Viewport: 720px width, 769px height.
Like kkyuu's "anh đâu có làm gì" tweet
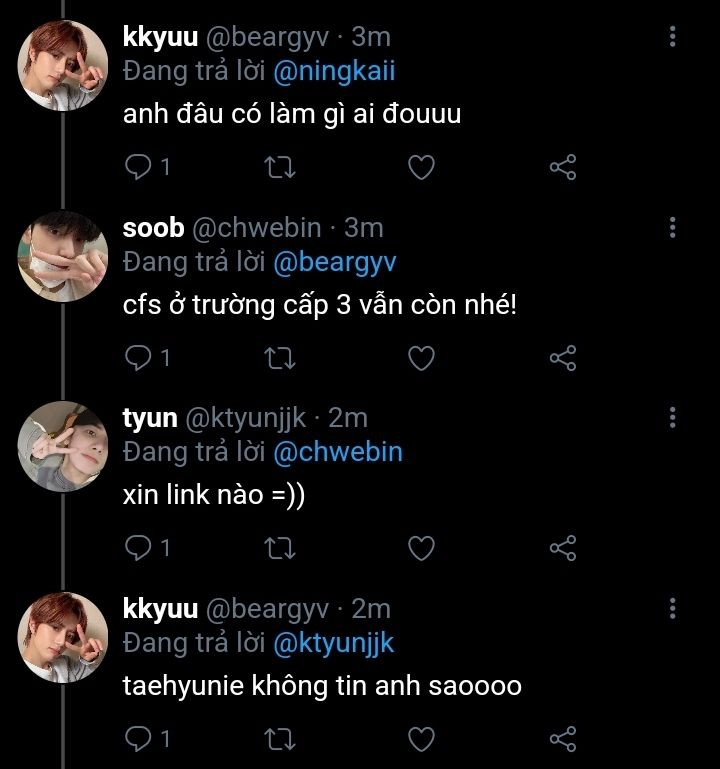pyautogui.click(x=422, y=167)
